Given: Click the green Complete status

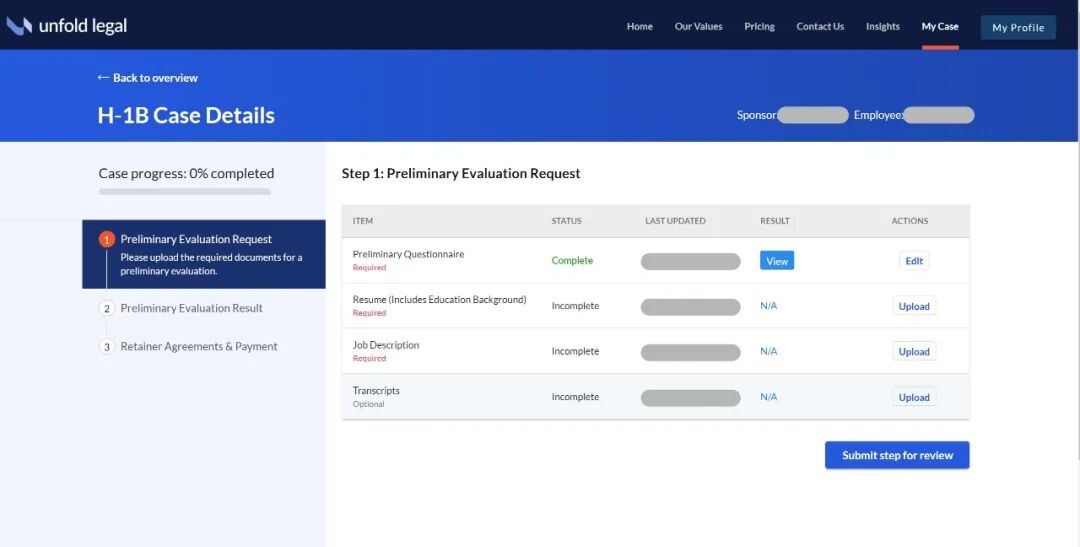Looking at the screenshot, I should [x=572, y=260].
